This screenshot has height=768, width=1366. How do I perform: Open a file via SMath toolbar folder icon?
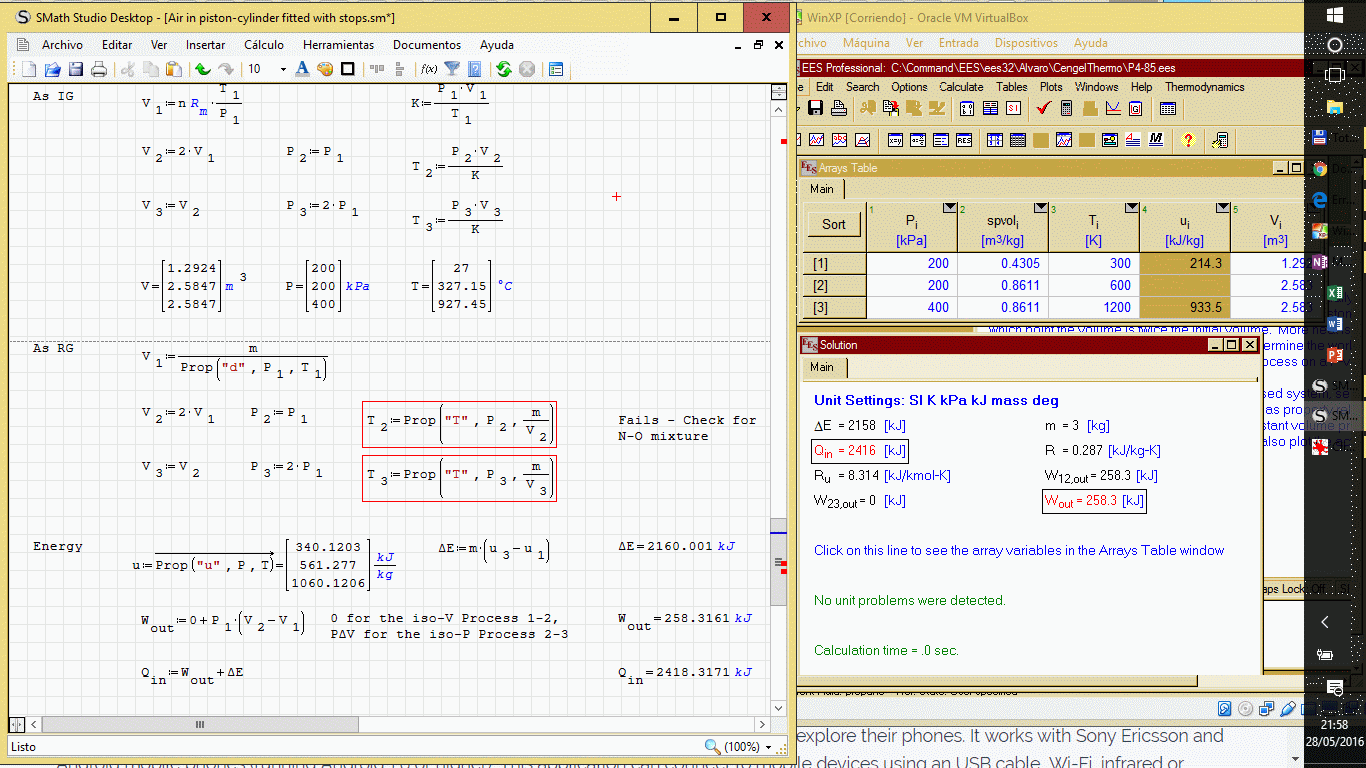[52, 69]
